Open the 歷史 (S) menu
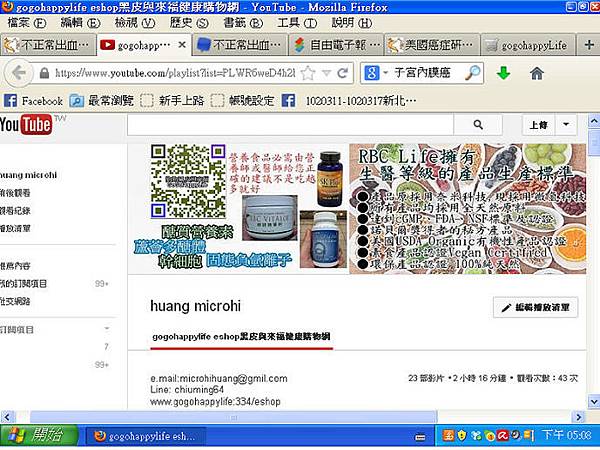 click(189, 23)
